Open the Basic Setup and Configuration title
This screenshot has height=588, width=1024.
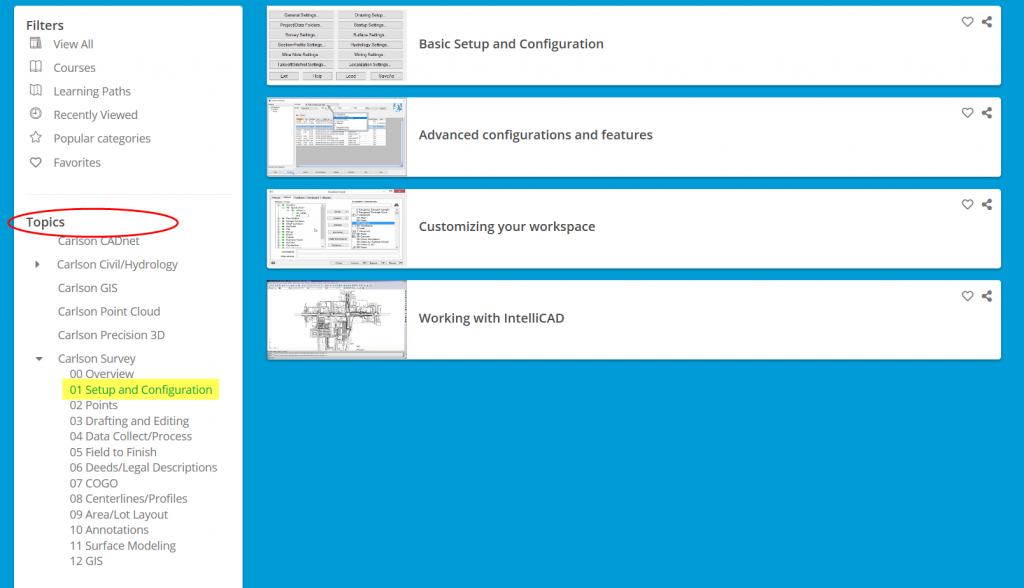(x=511, y=44)
